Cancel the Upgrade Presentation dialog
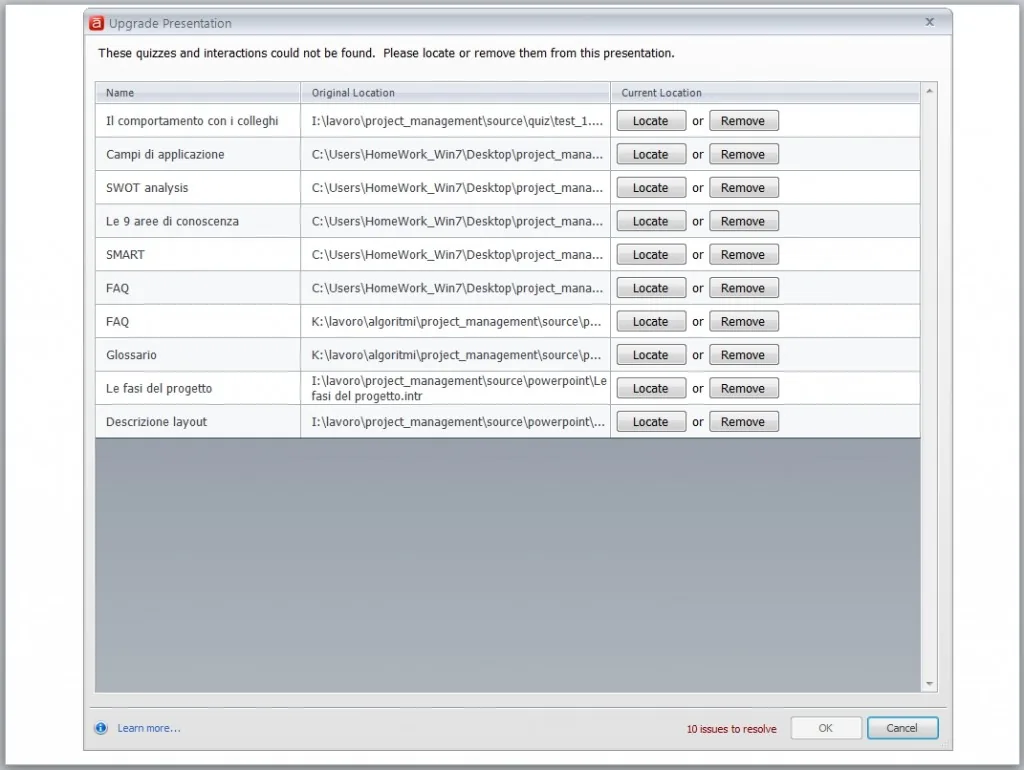This screenshot has height=770, width=1024. [903, 728]
